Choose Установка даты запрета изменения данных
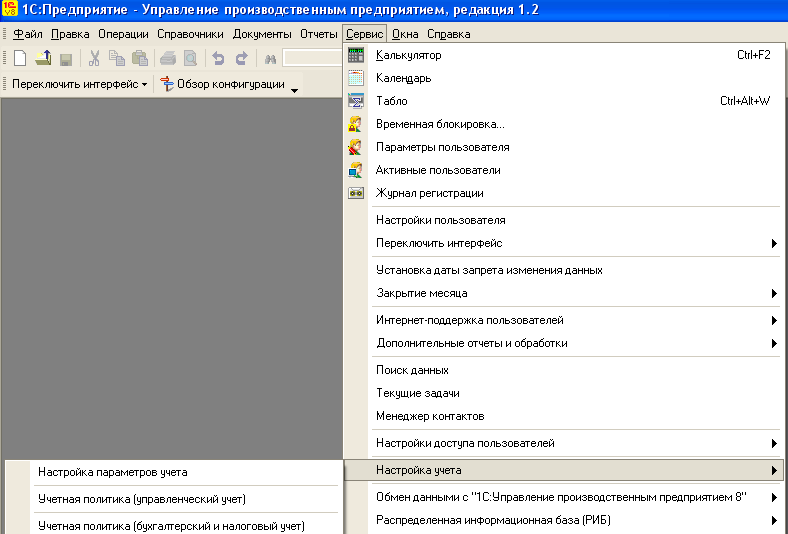 [563, 270]
